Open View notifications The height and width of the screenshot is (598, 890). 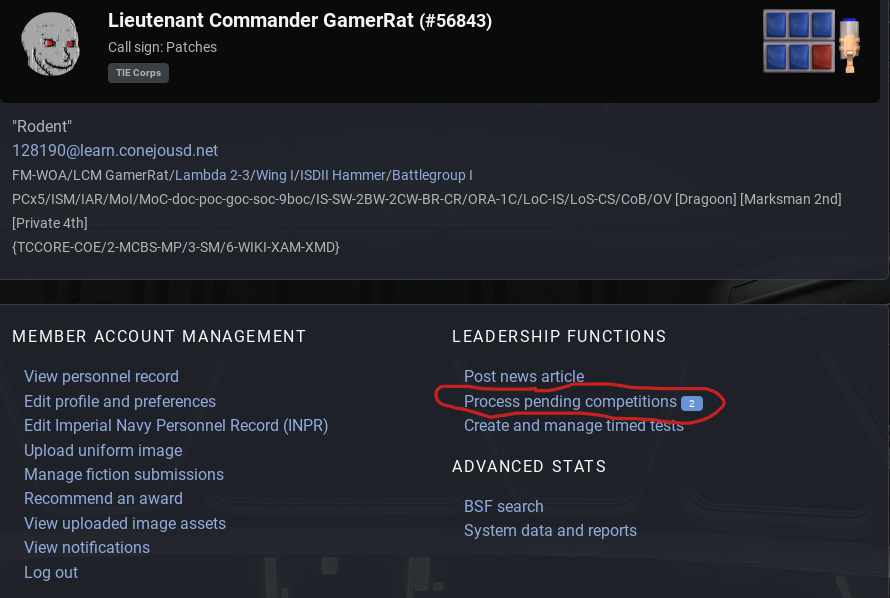[x=87, y=547]
